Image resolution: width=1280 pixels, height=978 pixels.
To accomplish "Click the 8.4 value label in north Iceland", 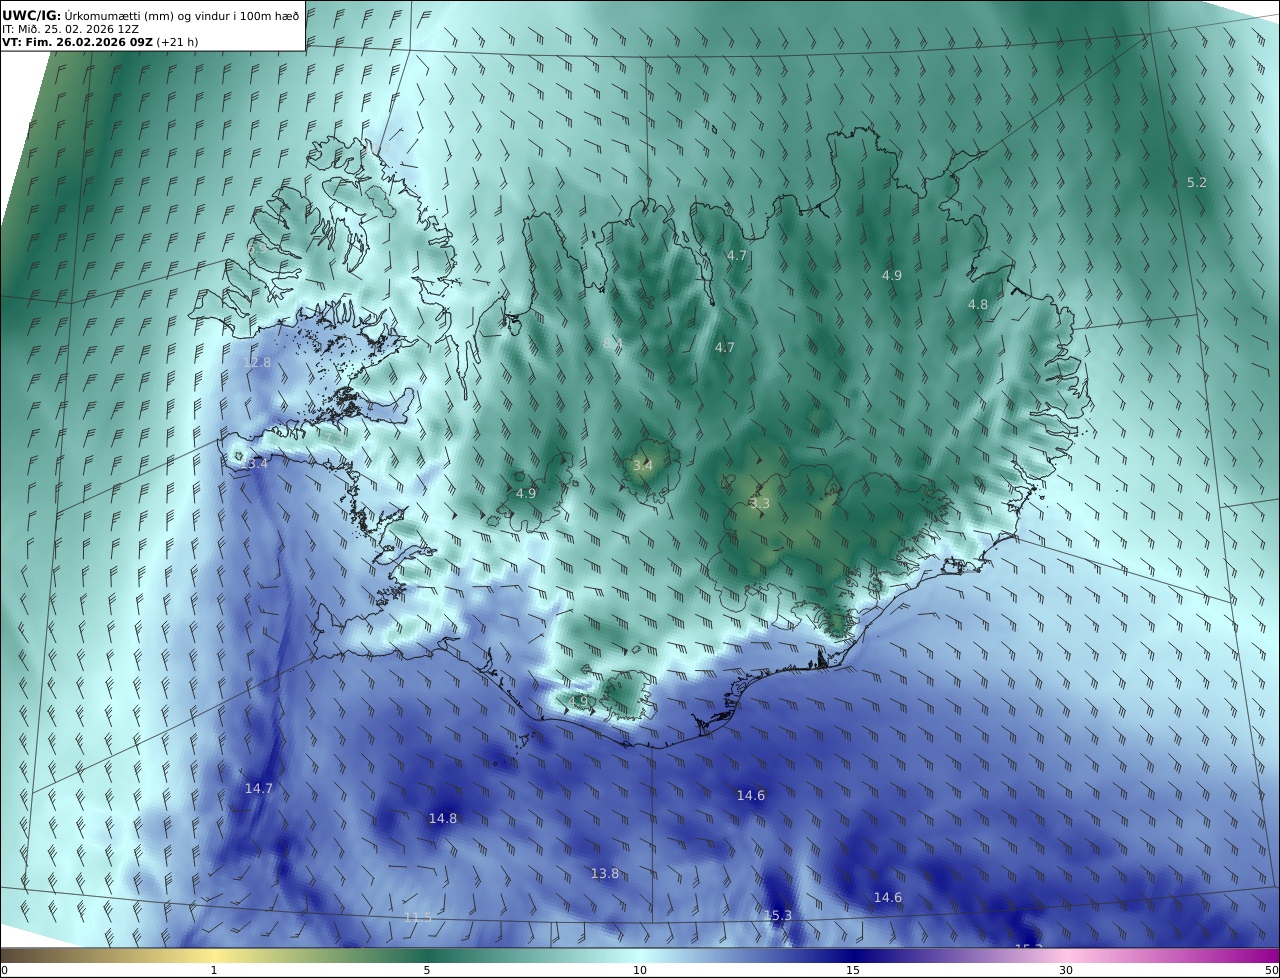I will tap(612, 344).
